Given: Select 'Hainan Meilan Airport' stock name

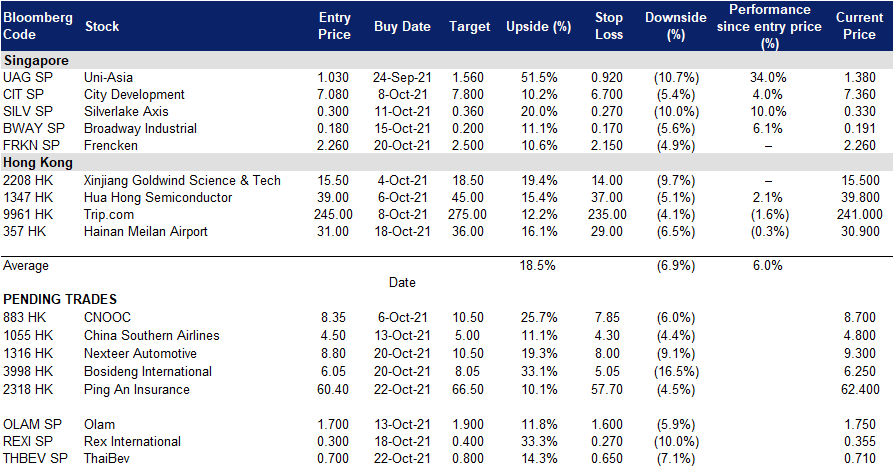Looking at the screenshot, I should [146, 232].
